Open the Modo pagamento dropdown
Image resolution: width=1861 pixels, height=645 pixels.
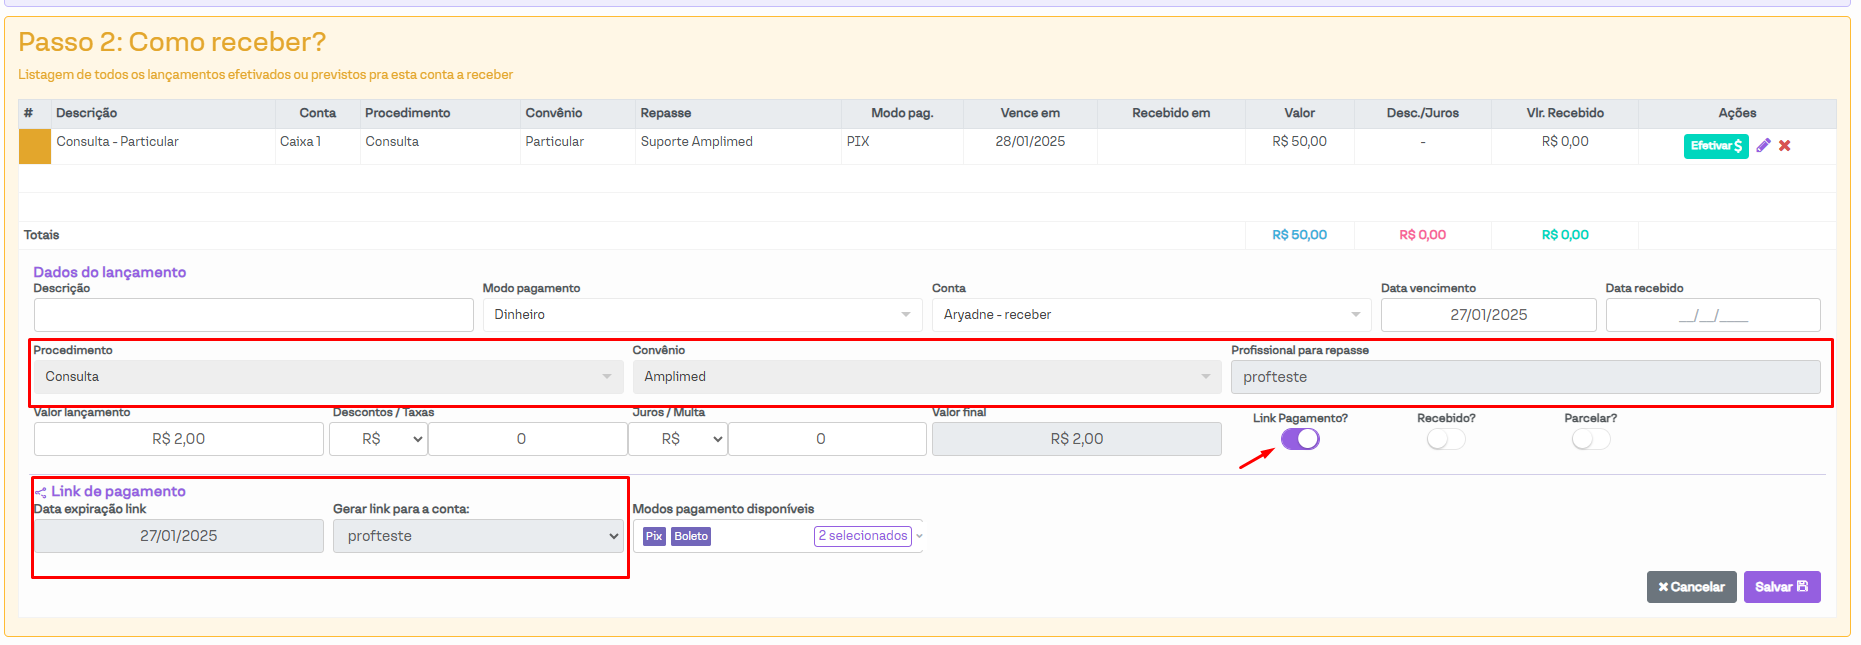tap(702, 315)
